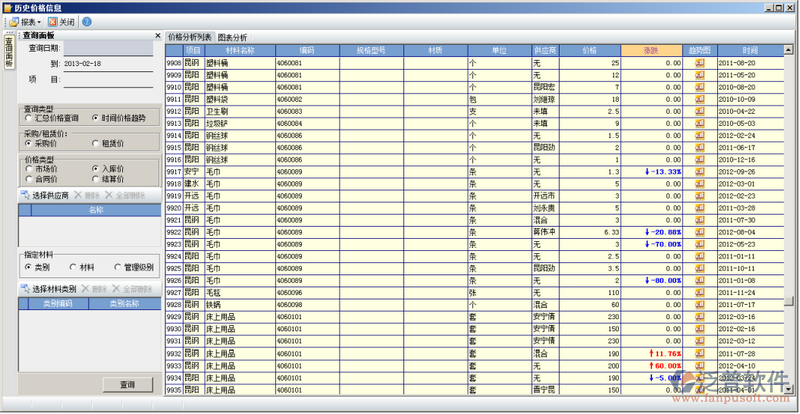
Task: Open the blue help question-mark icon
Action: [x=87, y=21]
